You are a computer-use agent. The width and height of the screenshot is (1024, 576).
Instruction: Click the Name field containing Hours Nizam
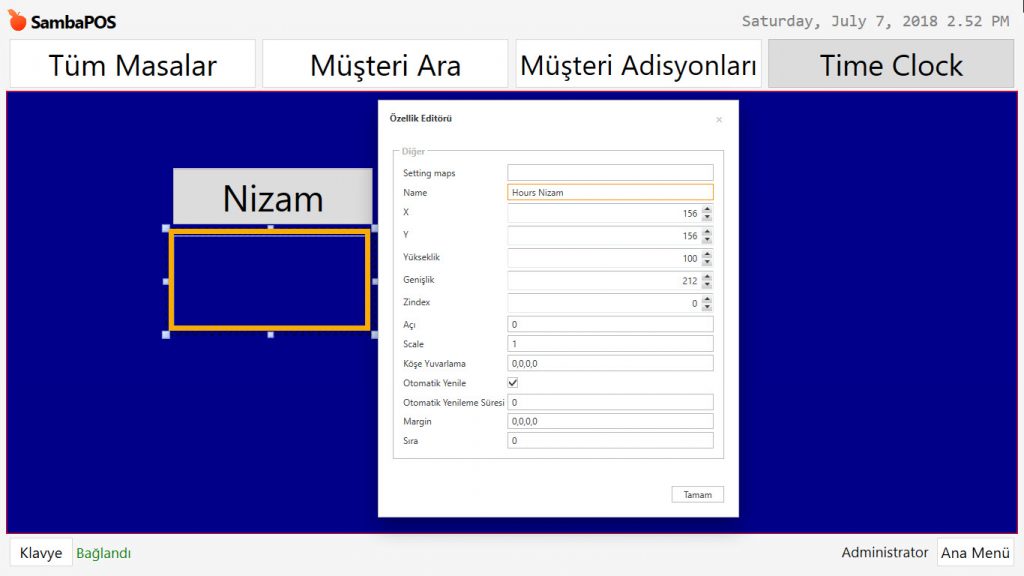[610, 192]
